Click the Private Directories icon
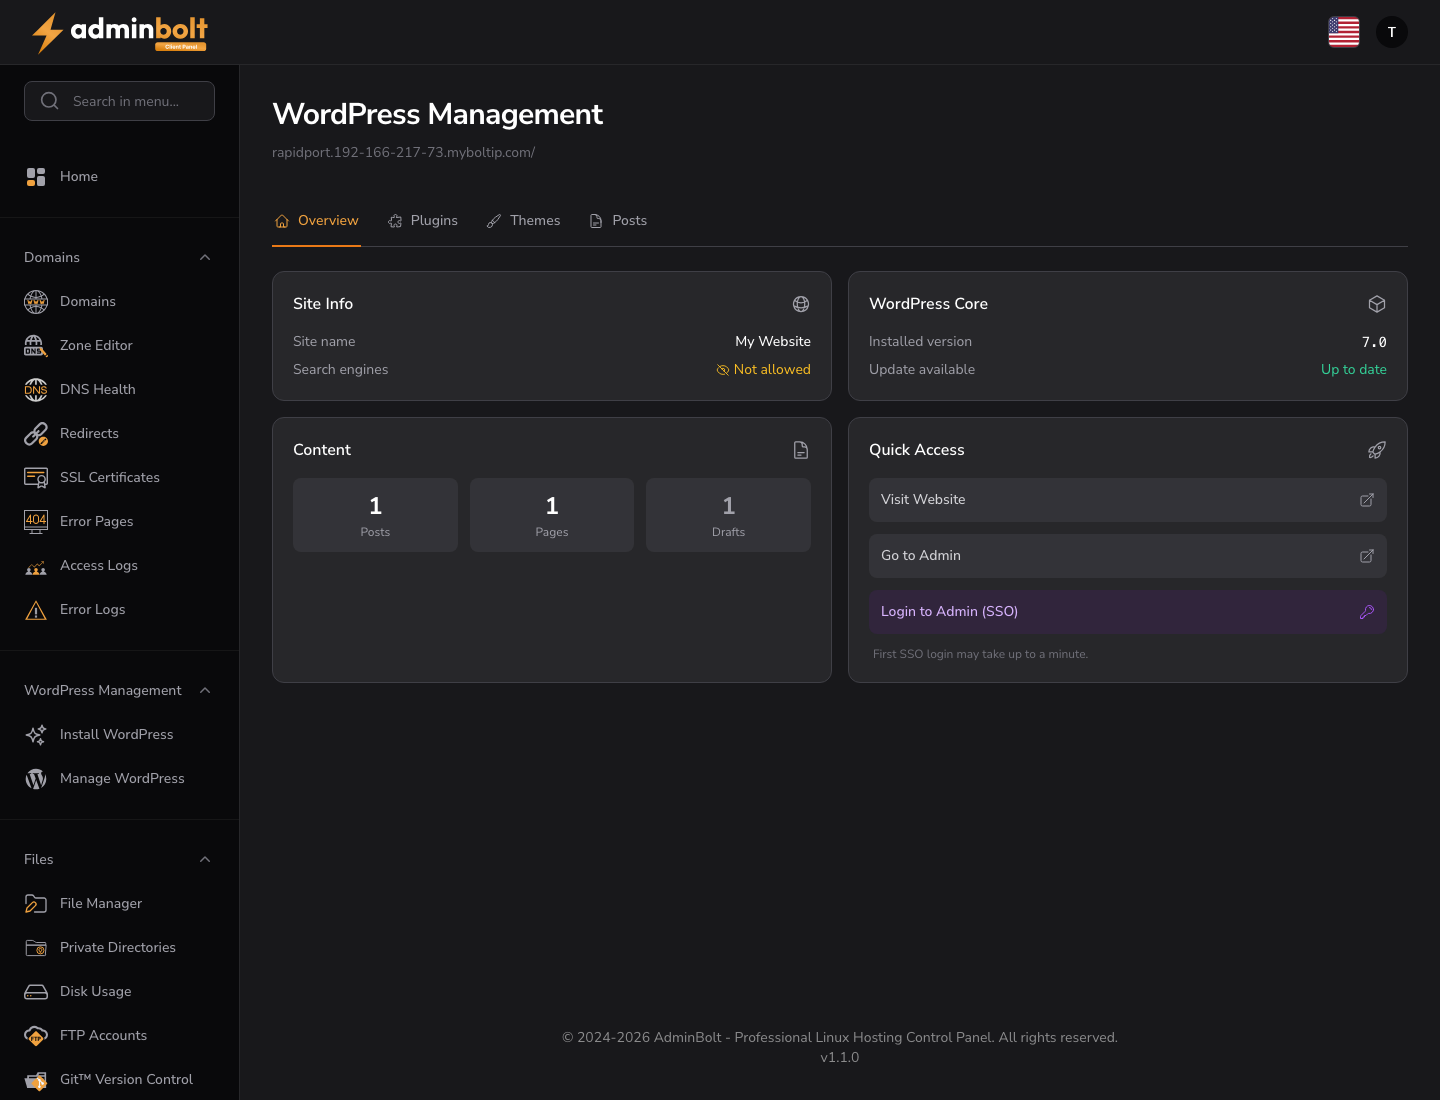Image resolution: width=1440 pixels, height=1100 pixels. tap(36, 947)
